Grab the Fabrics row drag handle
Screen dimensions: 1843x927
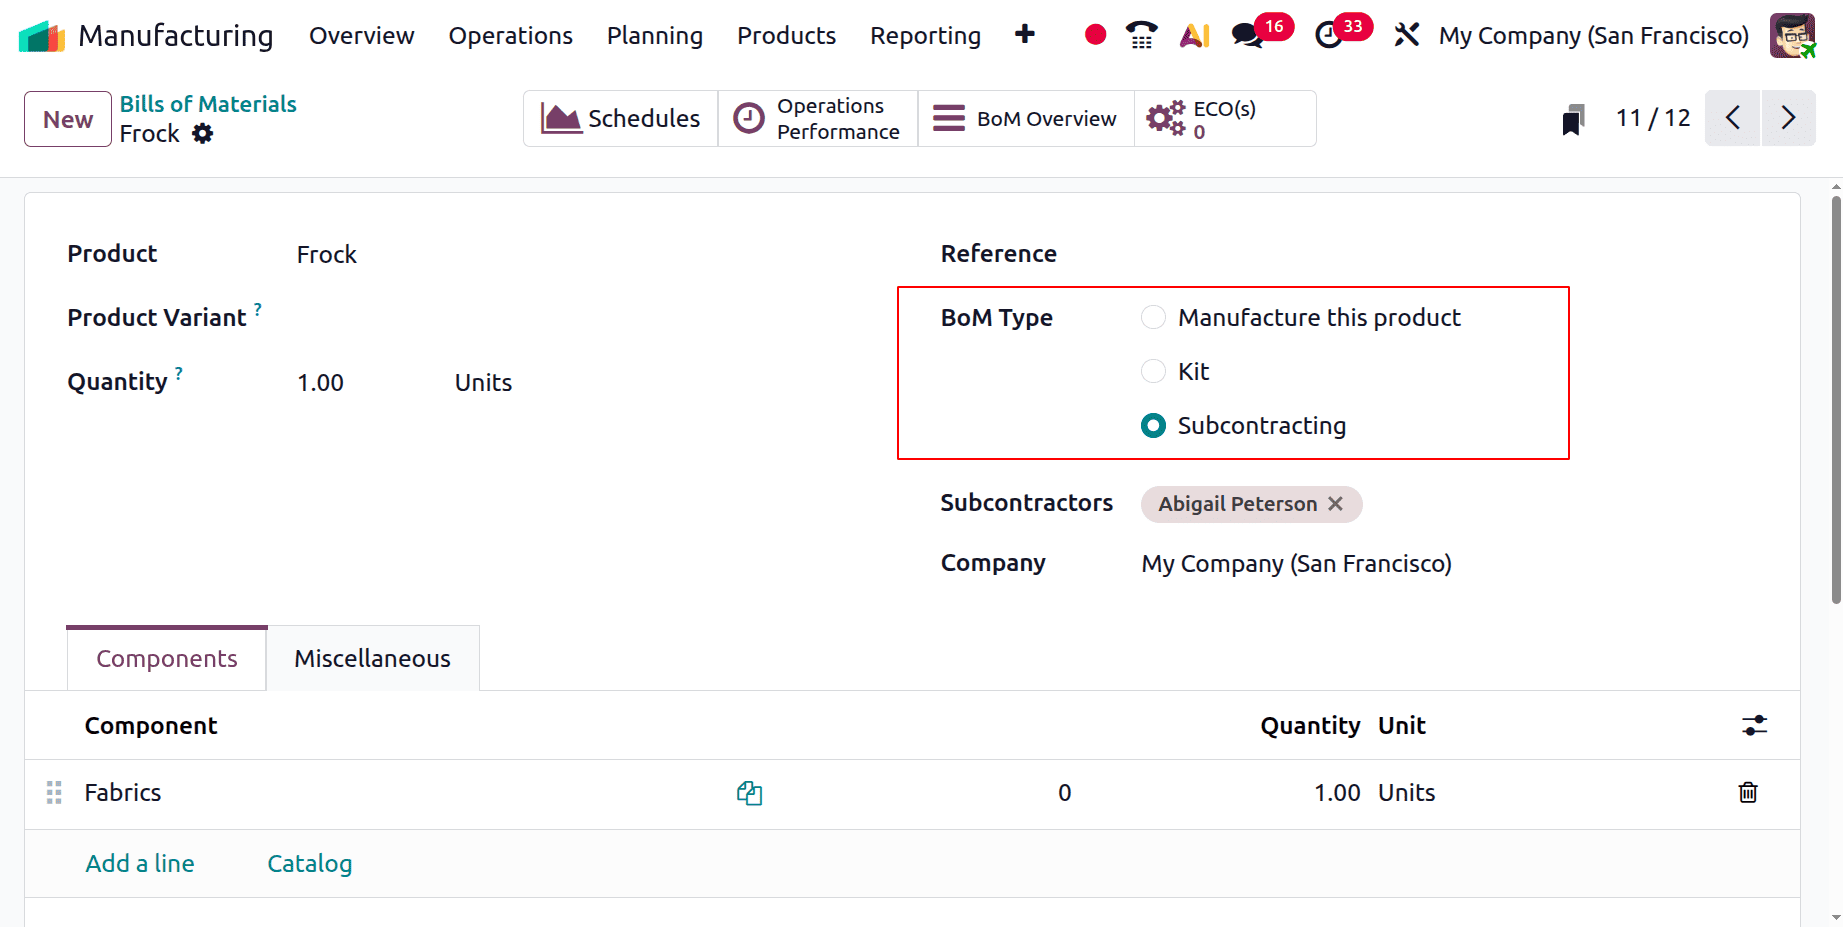point(54,793)
